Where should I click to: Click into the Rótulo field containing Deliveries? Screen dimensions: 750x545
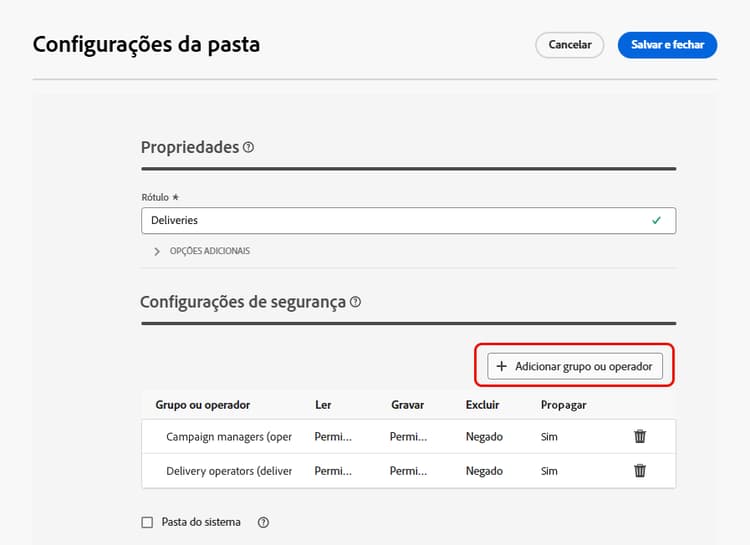tap(408, 221)
